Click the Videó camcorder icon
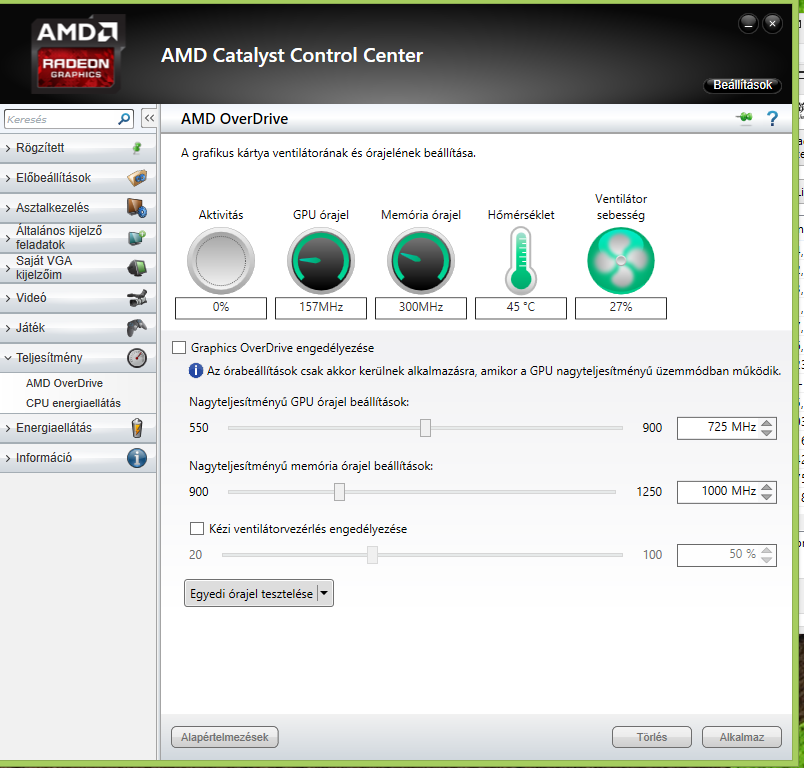Viewport: 804px width, 768px height. click(x=137, y=298)
